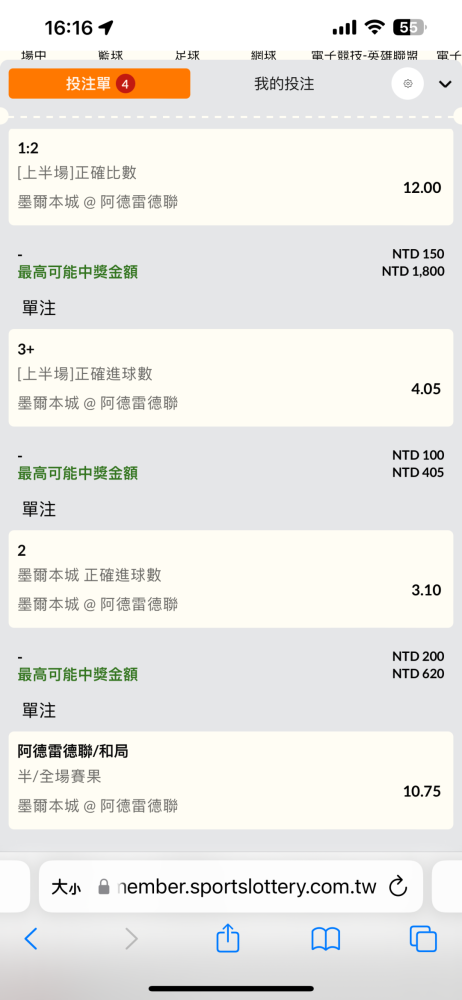Tap NTD 200 stake amount
This screenshot has height=1000, width=462.
pos(418,656)
